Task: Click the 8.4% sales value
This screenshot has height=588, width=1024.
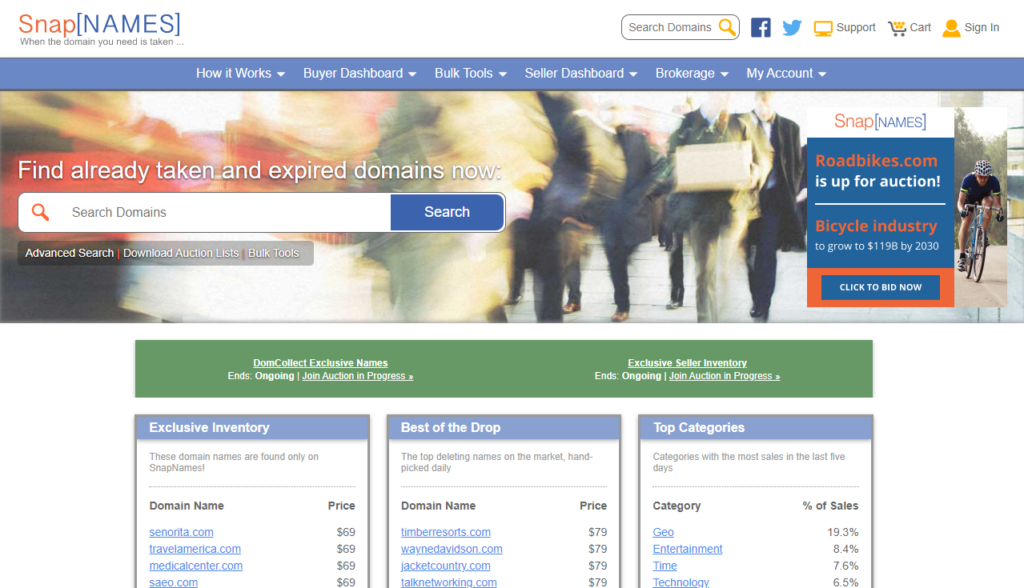Action: pyautogui.click(x=846, y=549)
